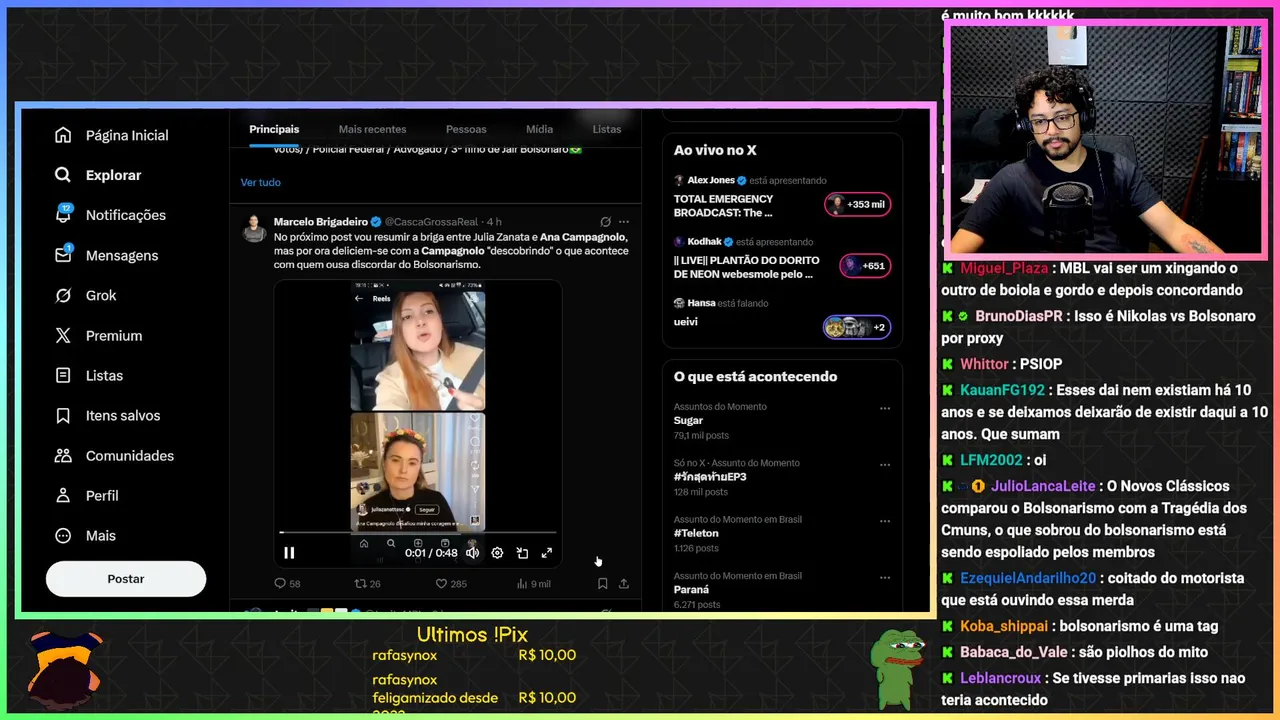Reply to Marcelo Brigadeiro's post
Image resolution: width=1280 pixels, height=720 pixels.
point(287,583)
